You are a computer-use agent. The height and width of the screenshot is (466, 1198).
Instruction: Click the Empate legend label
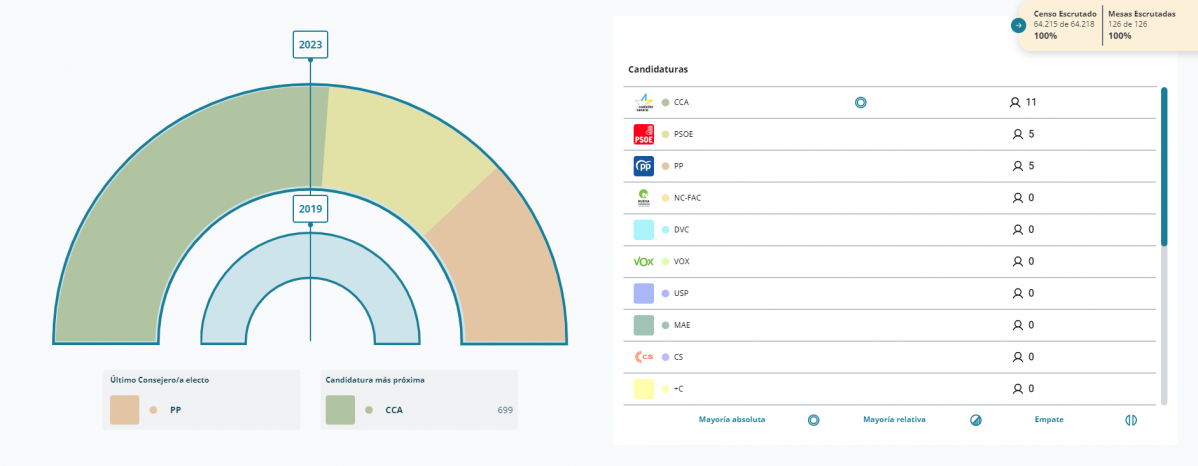click(x=1048, y=419)
